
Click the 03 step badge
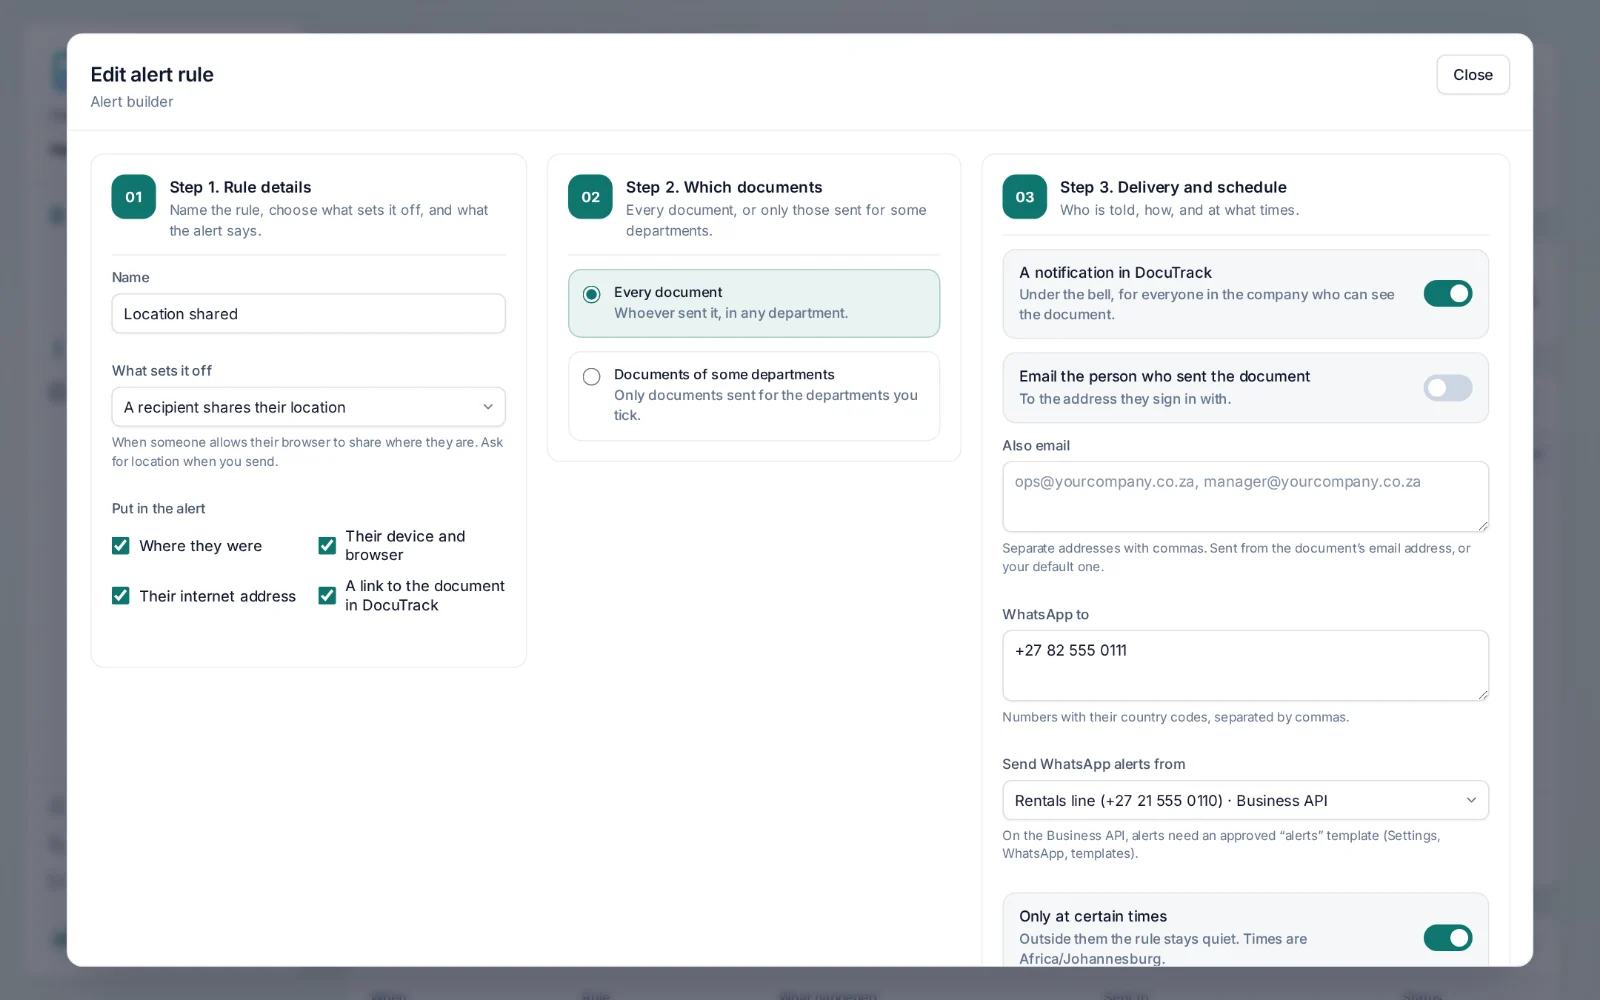click(1024, 197)
